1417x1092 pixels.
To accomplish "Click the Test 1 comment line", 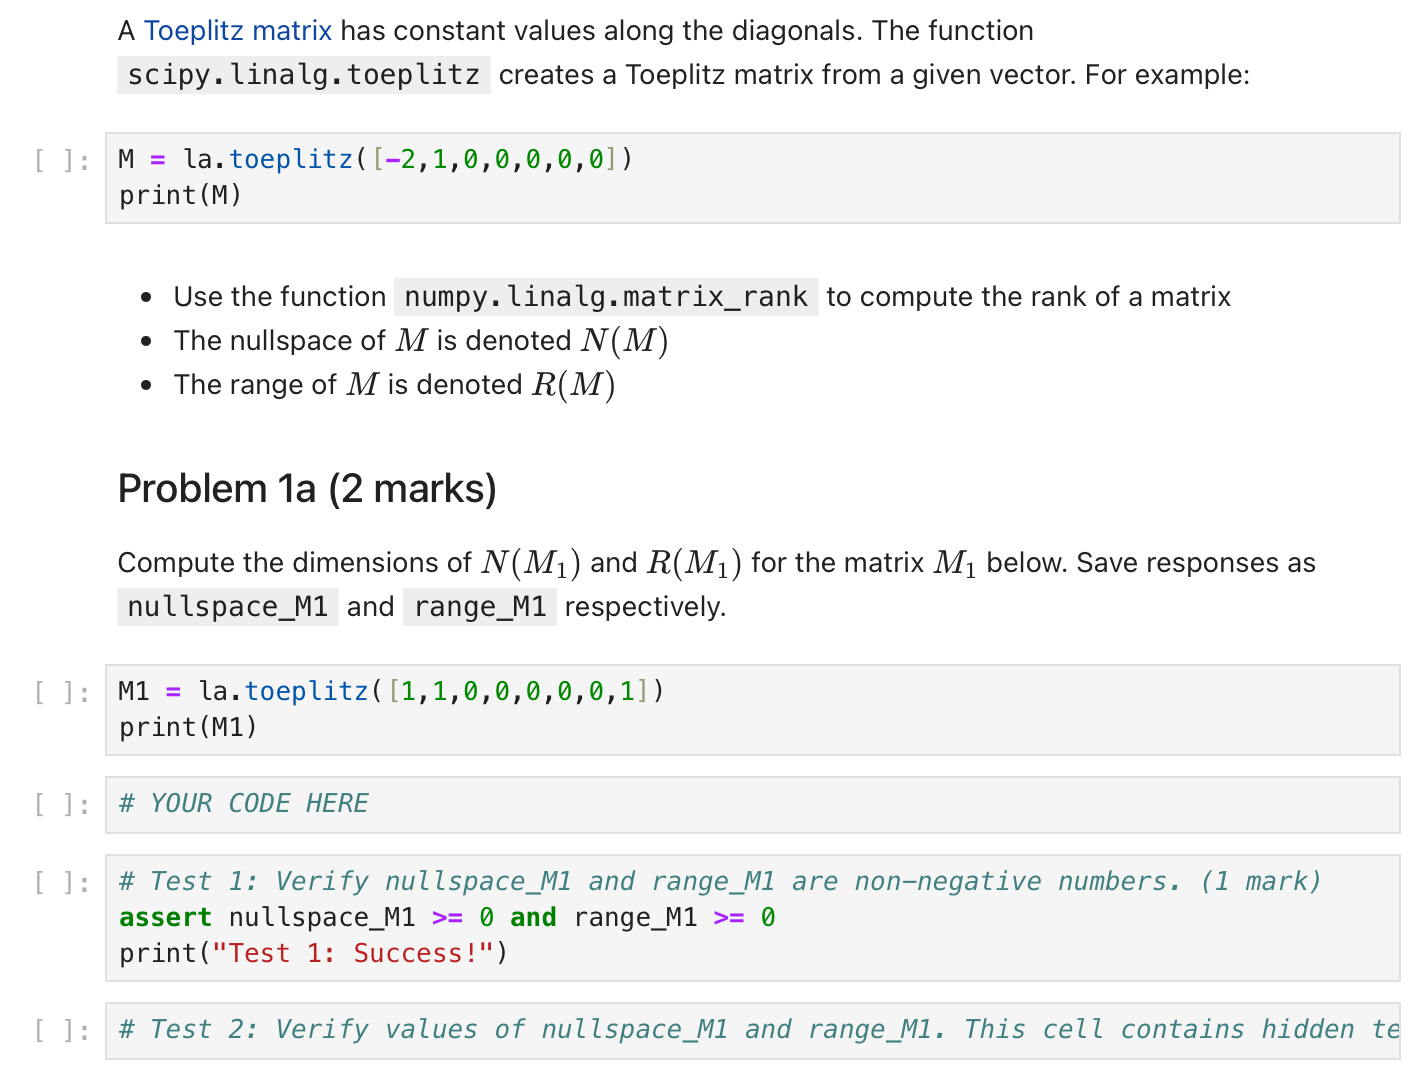I will pyautogui.click(x=718, y=880).
